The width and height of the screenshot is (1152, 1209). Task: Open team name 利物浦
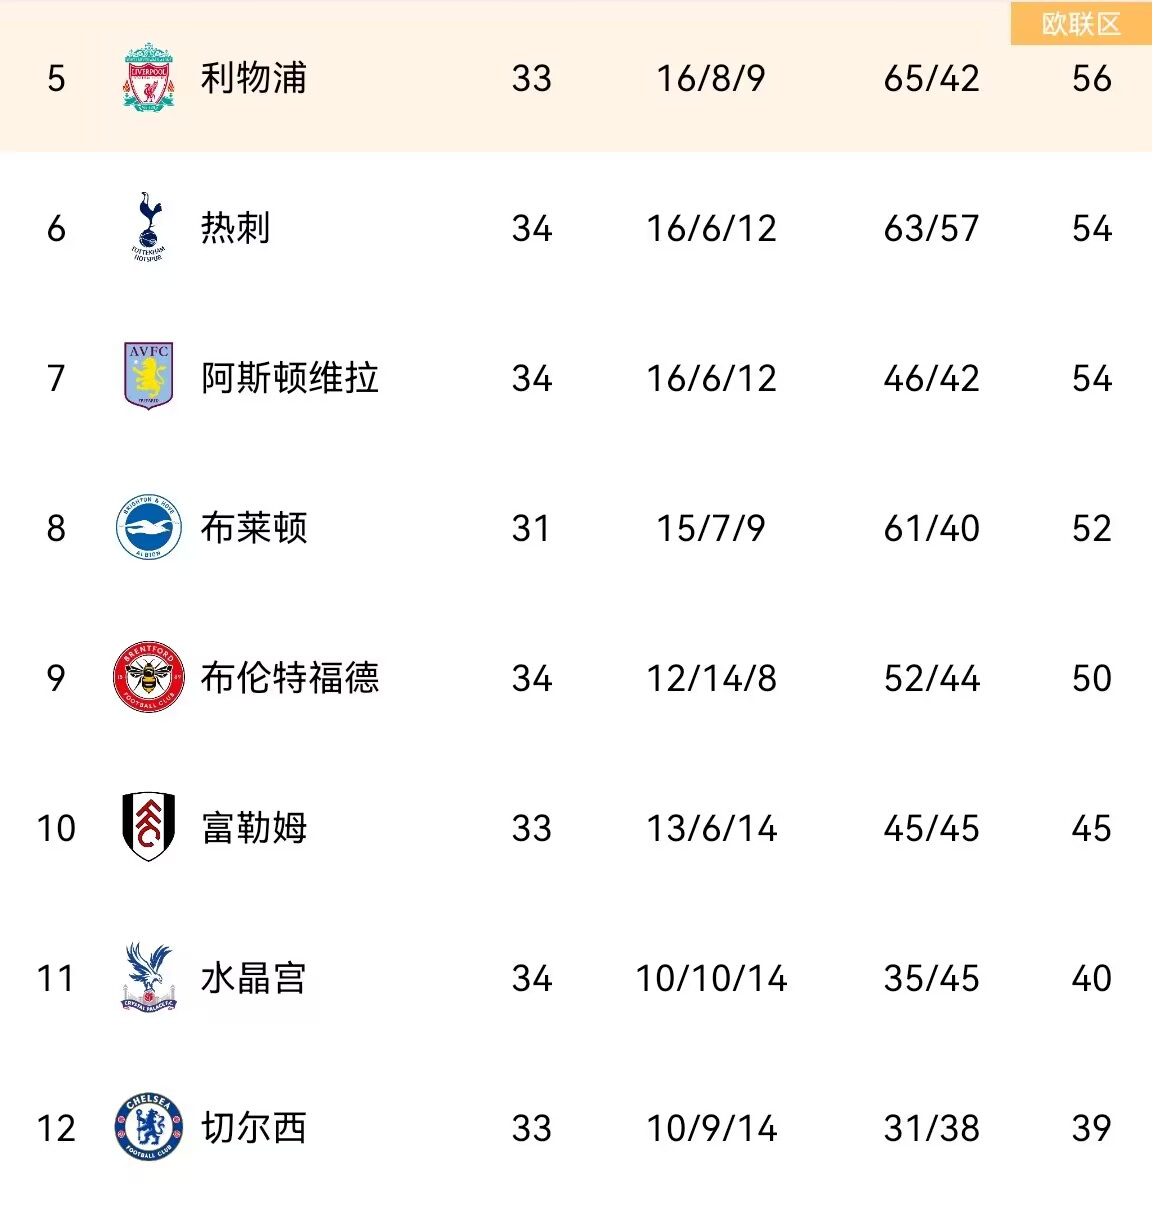(253, 78)
